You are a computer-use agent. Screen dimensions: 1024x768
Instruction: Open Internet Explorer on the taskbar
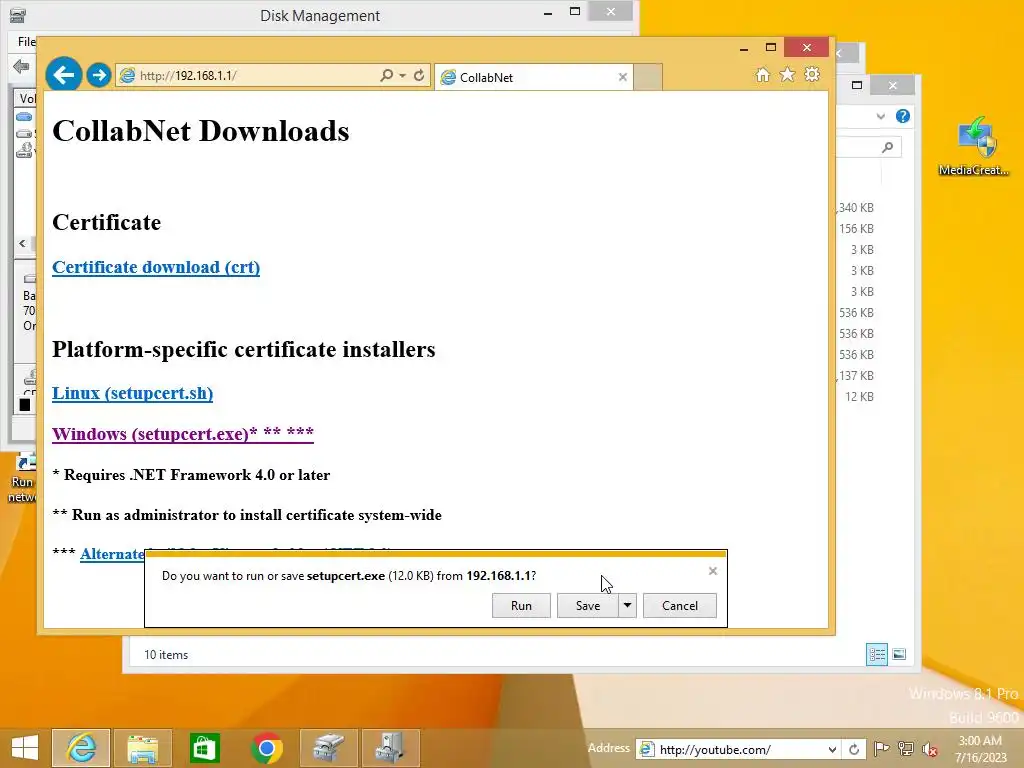(x=81, y=748)
